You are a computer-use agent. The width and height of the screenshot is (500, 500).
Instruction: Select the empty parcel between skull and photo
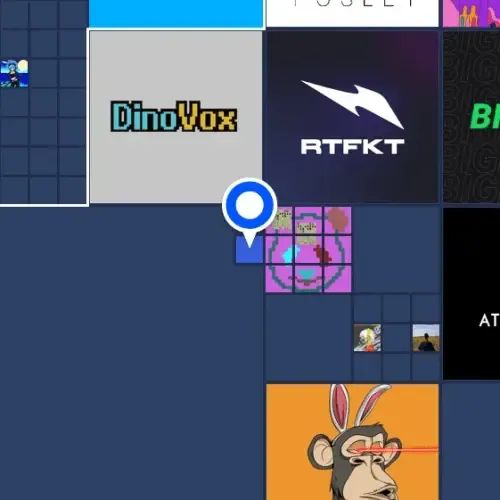point(397,338)
